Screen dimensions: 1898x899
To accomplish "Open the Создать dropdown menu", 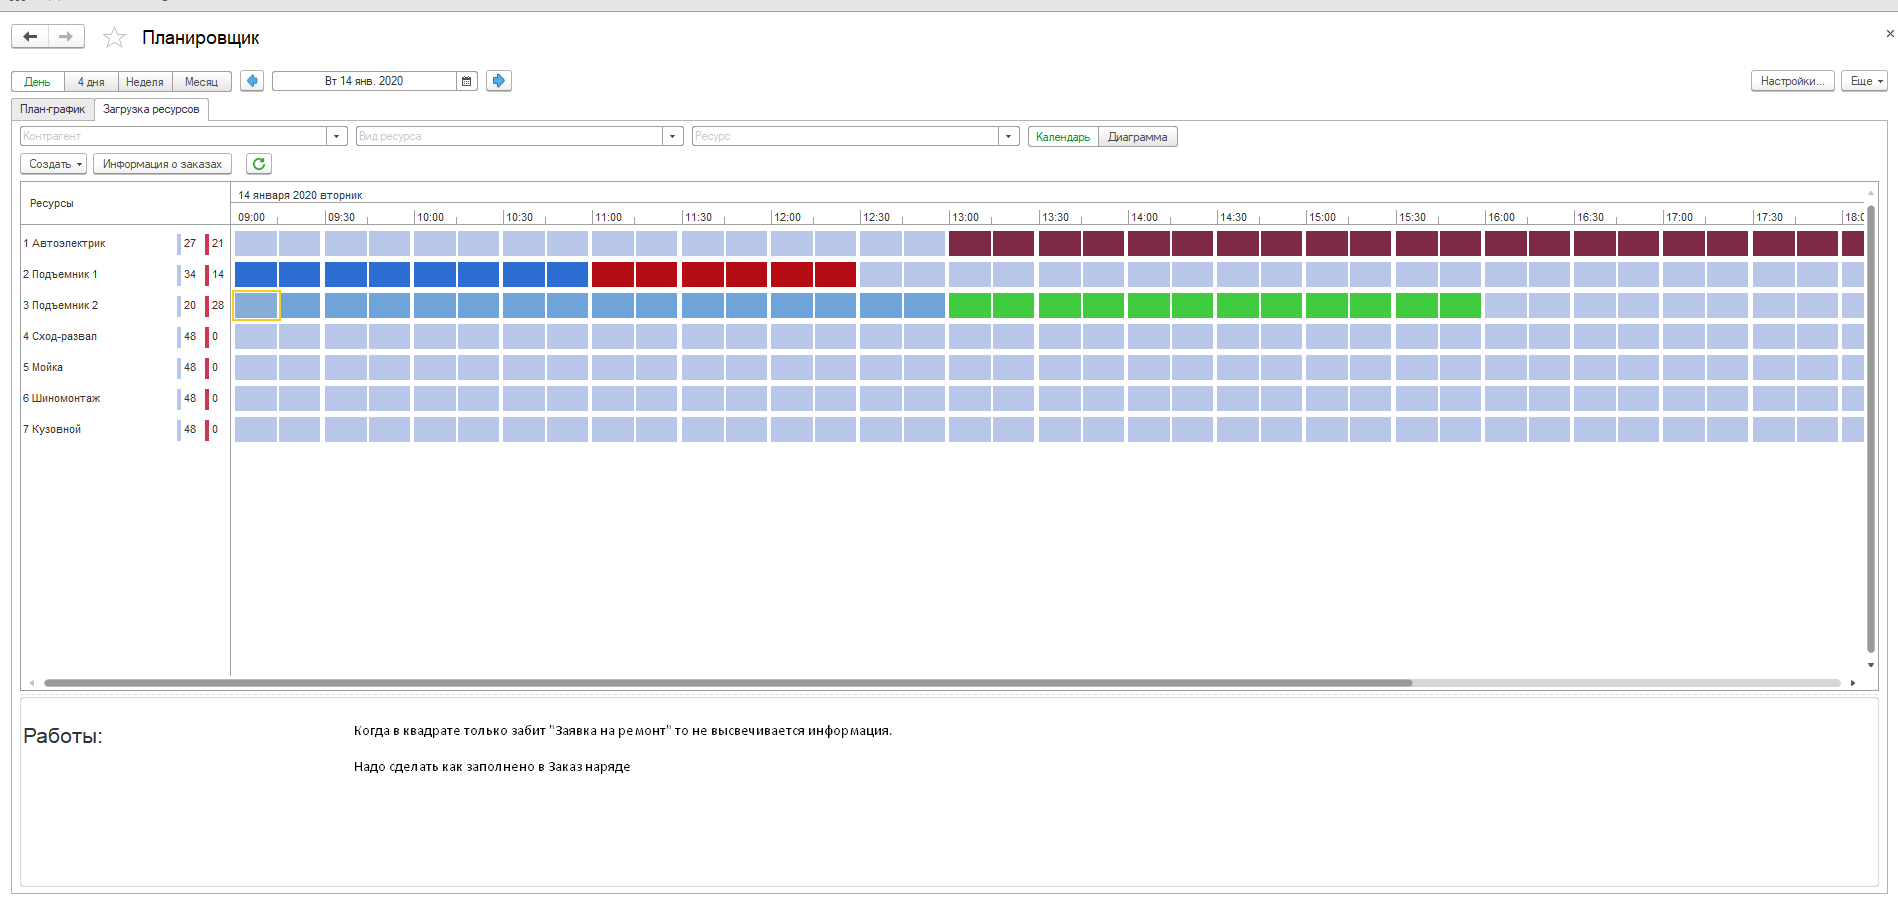I will tap(54, 164).
